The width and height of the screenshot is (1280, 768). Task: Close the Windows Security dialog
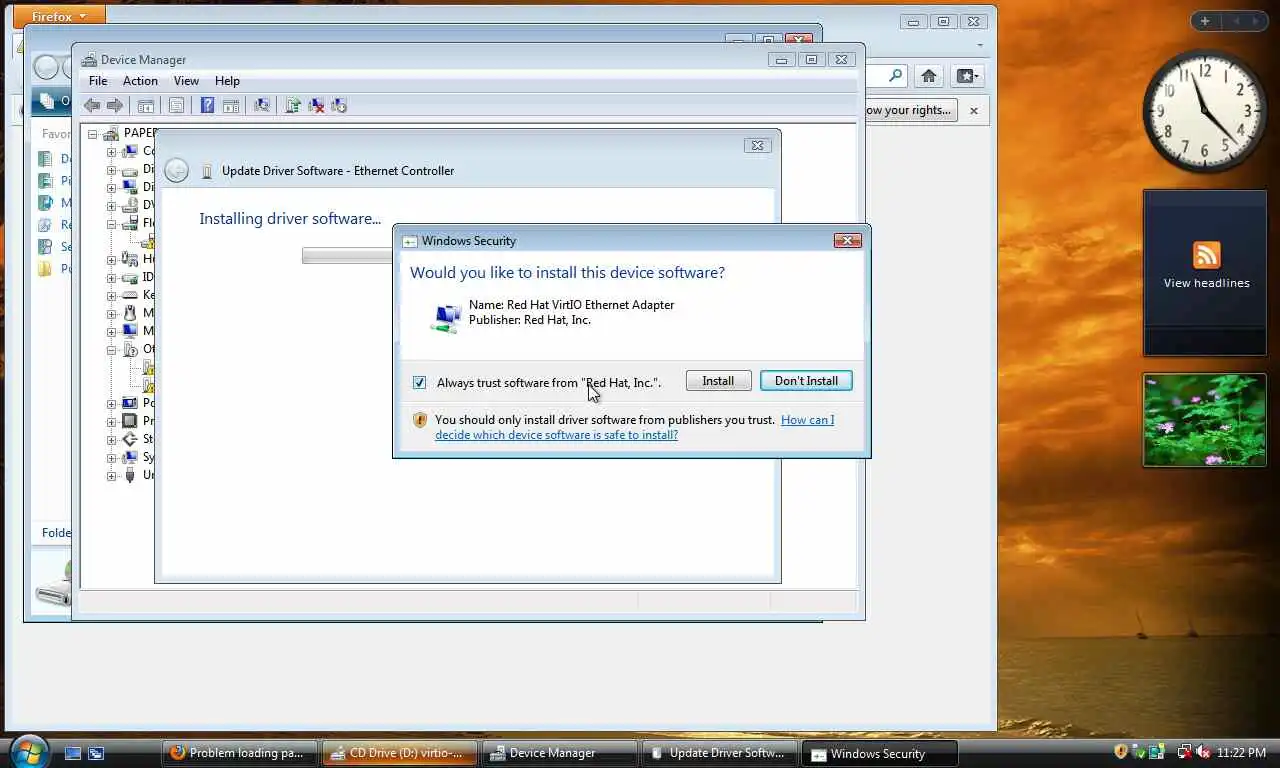tap(847, 240)
